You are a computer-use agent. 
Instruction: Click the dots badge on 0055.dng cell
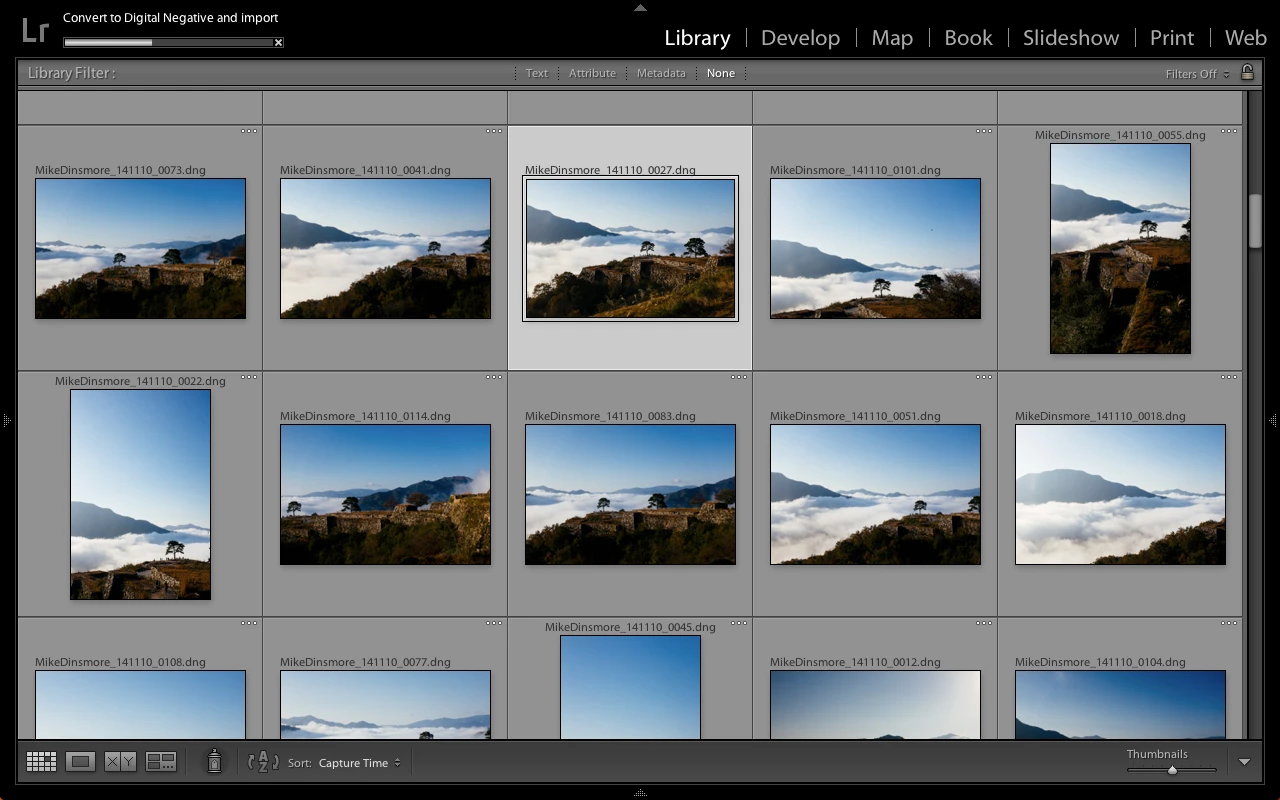[1229, 131]
